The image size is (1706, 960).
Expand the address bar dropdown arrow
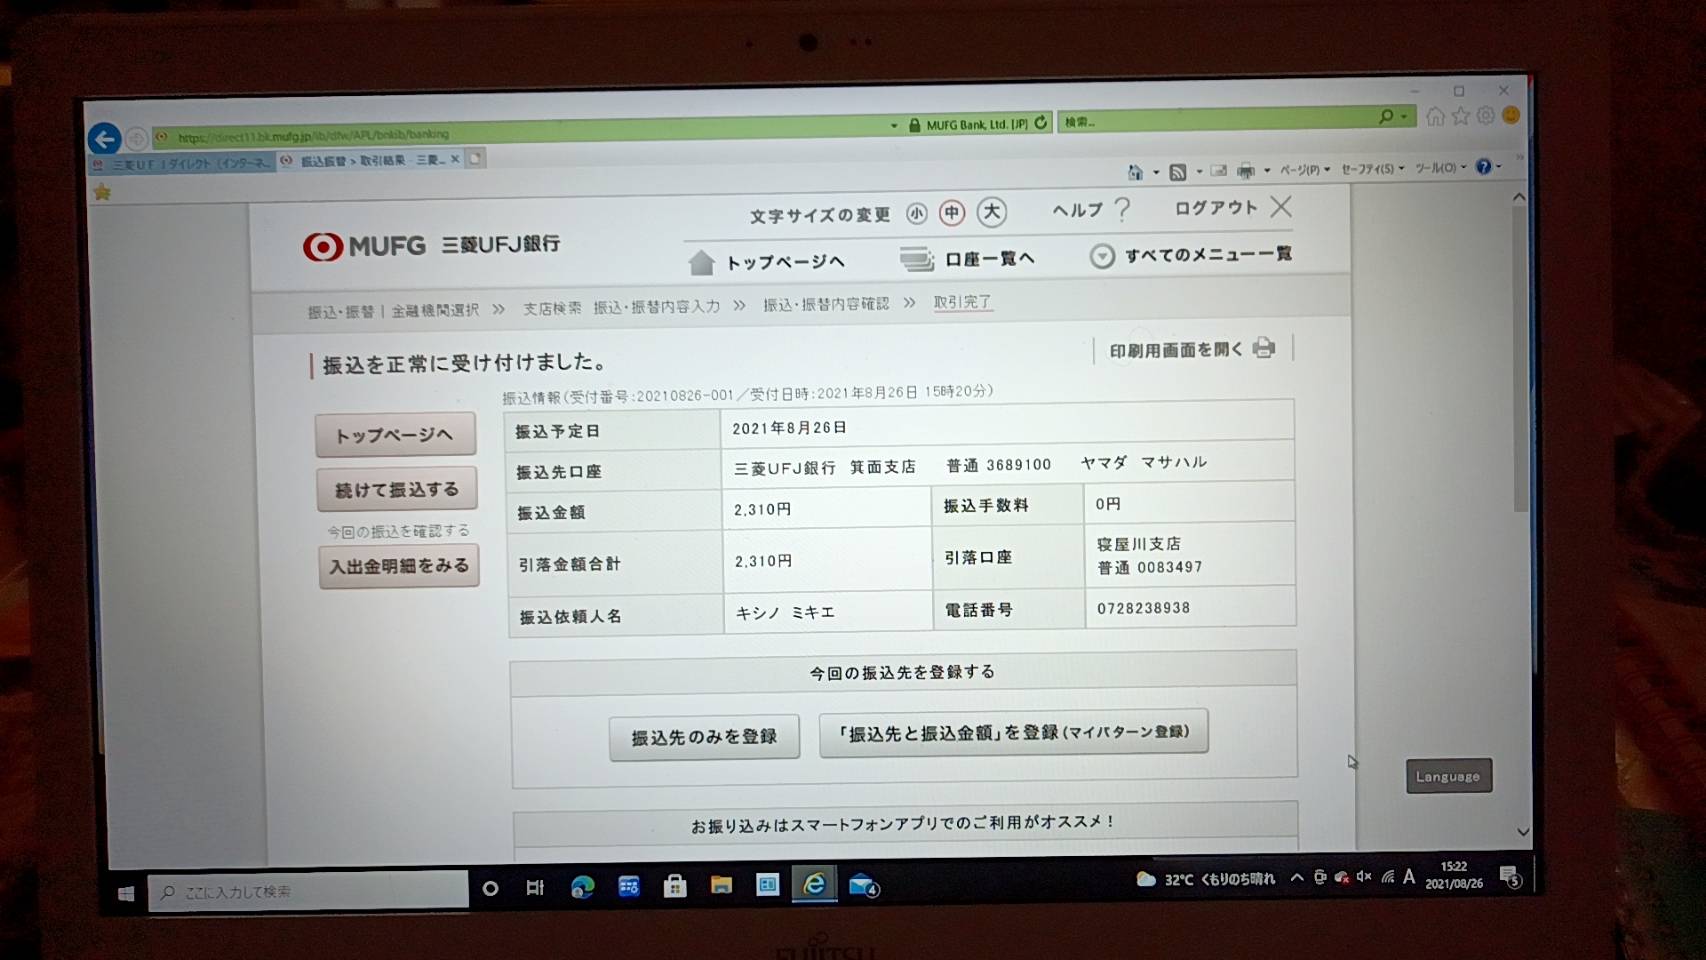(894, 126)
